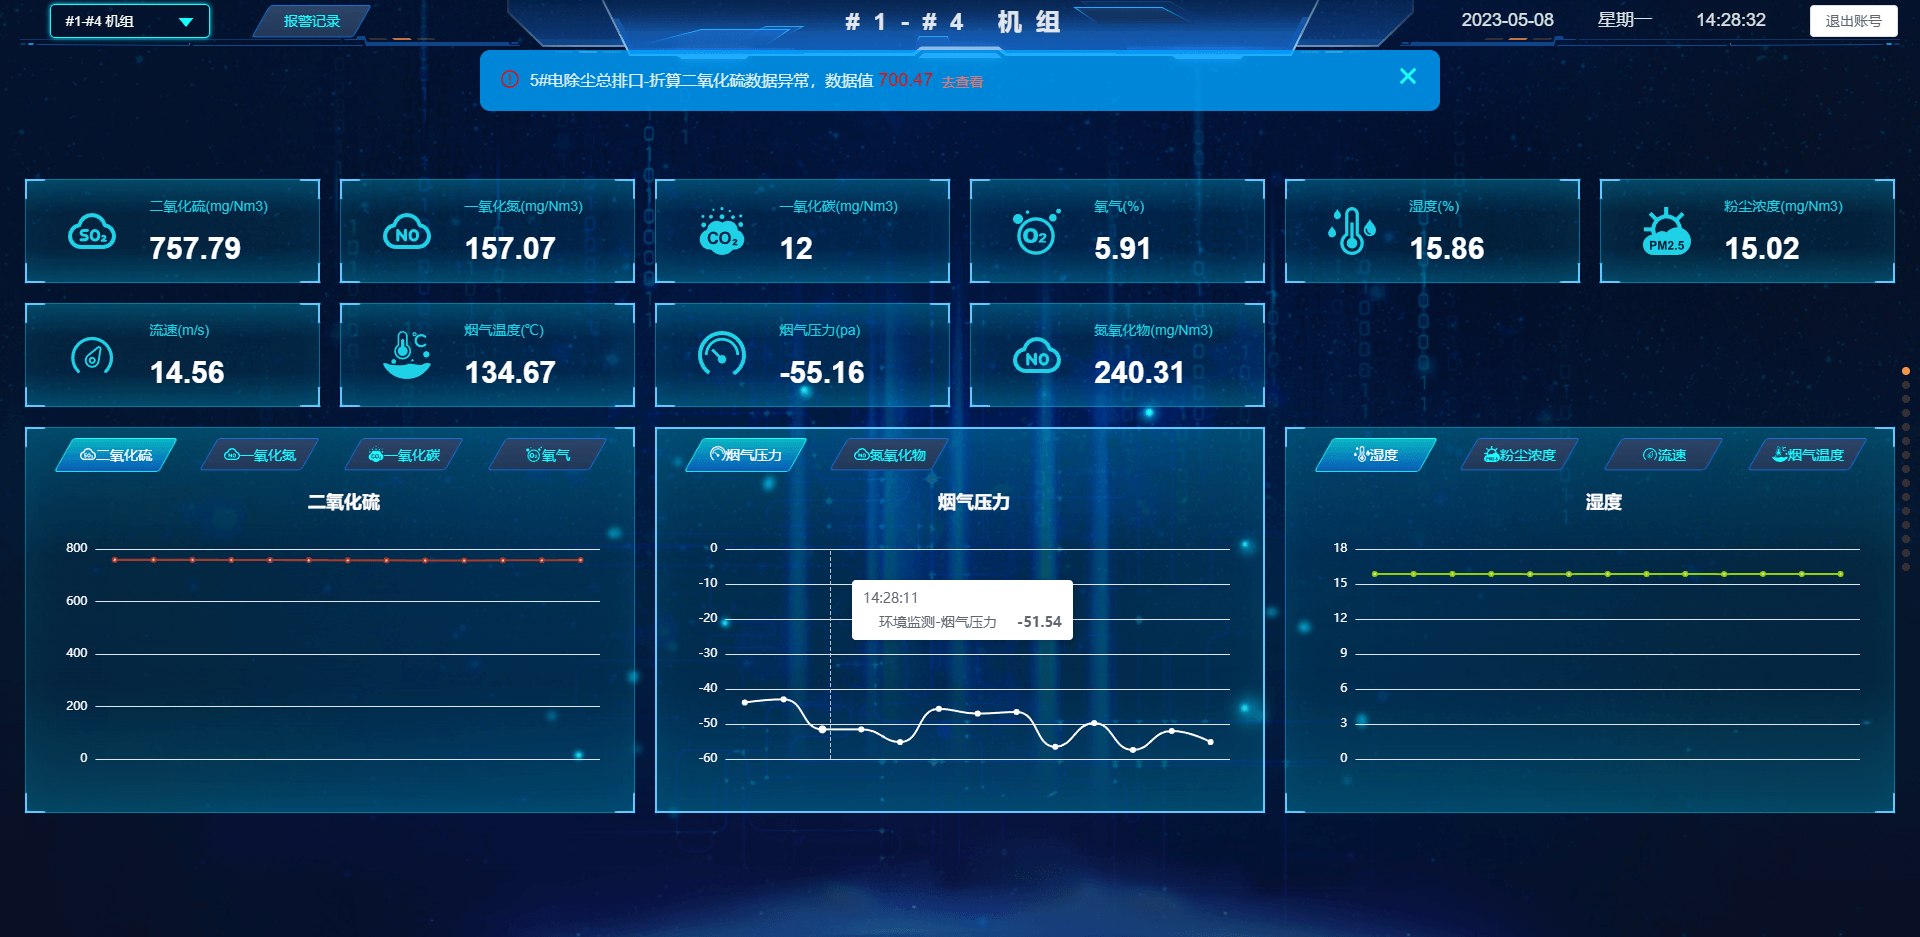Switch to the 一氧化碳 chart tab

404,455
